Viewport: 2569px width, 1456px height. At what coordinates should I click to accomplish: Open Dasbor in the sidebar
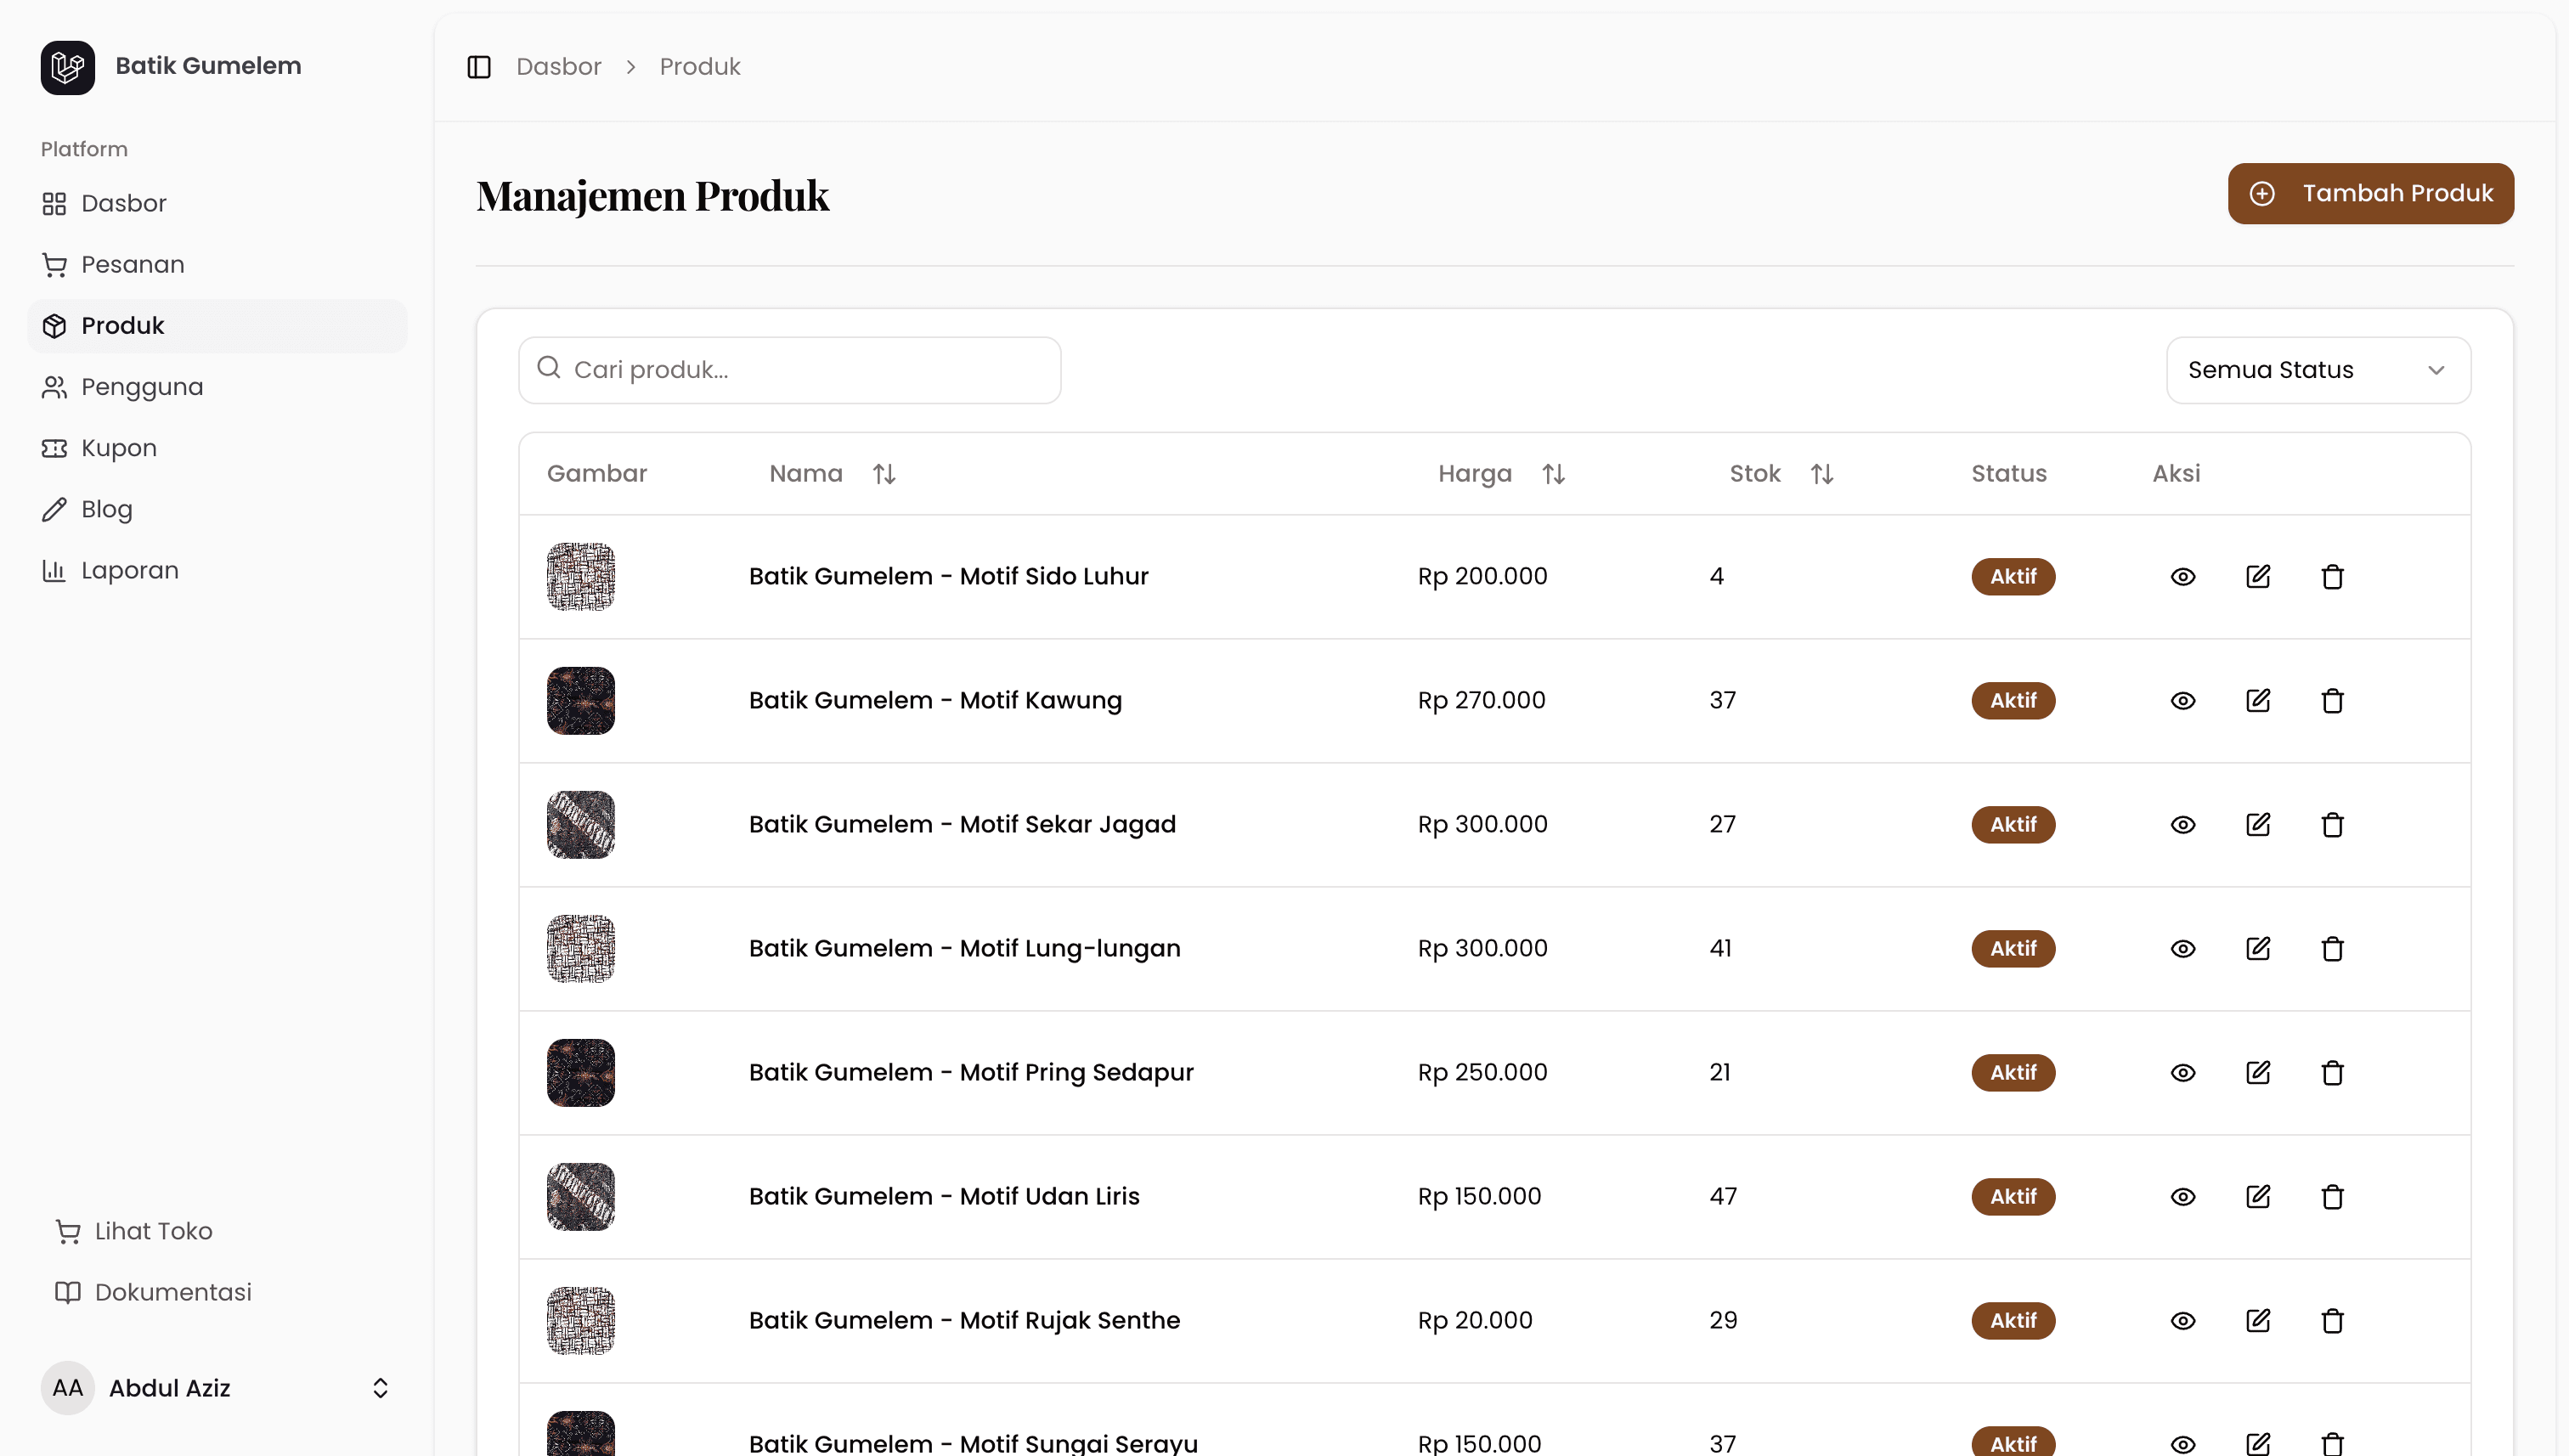[x=217, y=204]
